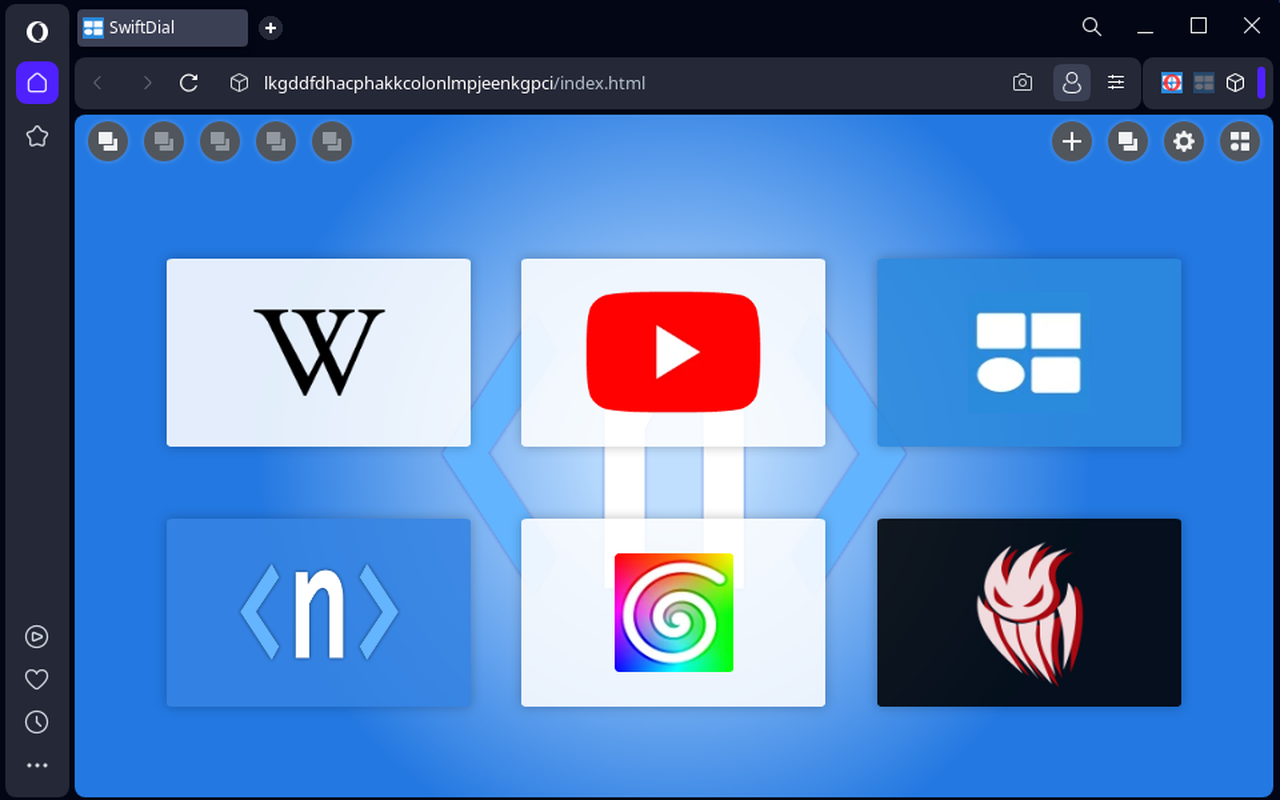Maximize the Opera window
Image resolution: width=1280 pixels, height=800 pixels.
point(1198,27)
